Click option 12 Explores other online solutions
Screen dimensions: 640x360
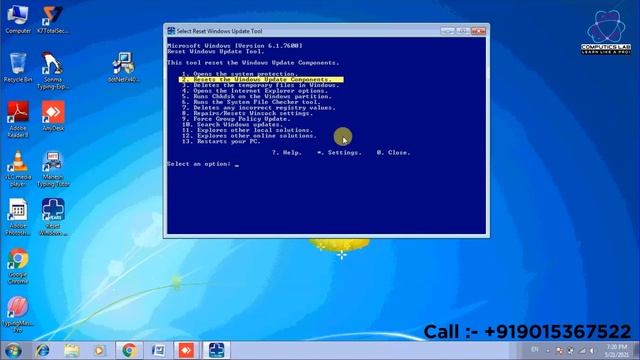click(x=249, y=136)
